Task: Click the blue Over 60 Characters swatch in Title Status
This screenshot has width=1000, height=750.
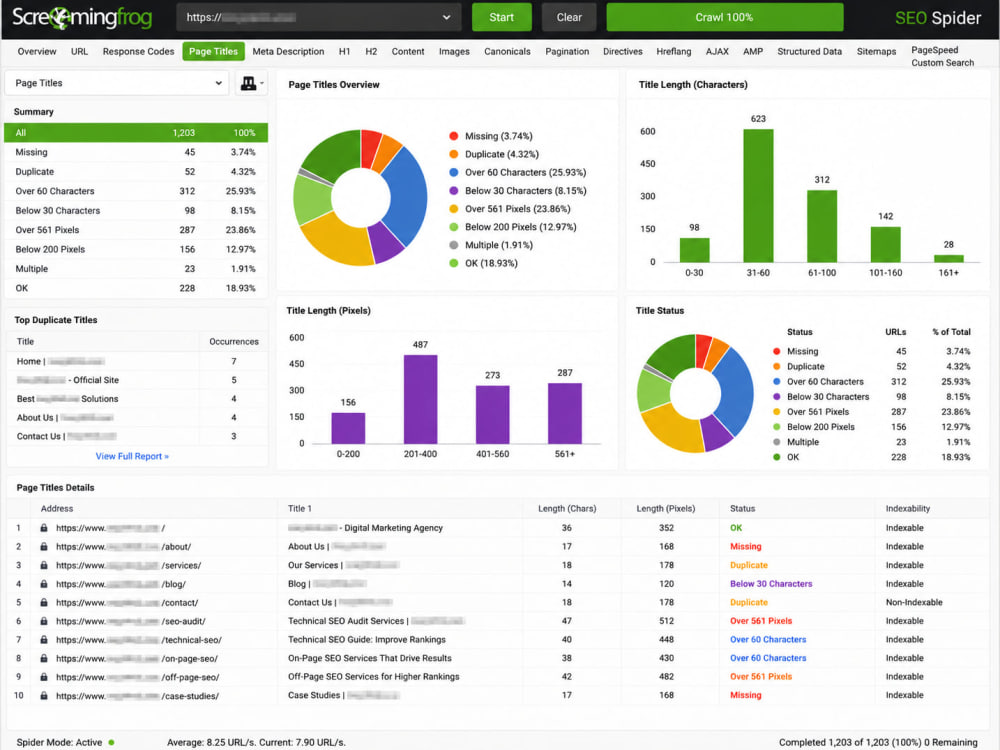Action: click(776, 381)
